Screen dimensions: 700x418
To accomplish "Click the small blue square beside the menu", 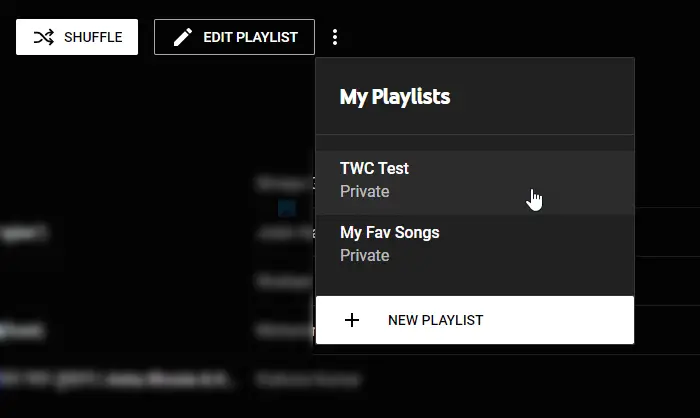I will coord(287,207).
